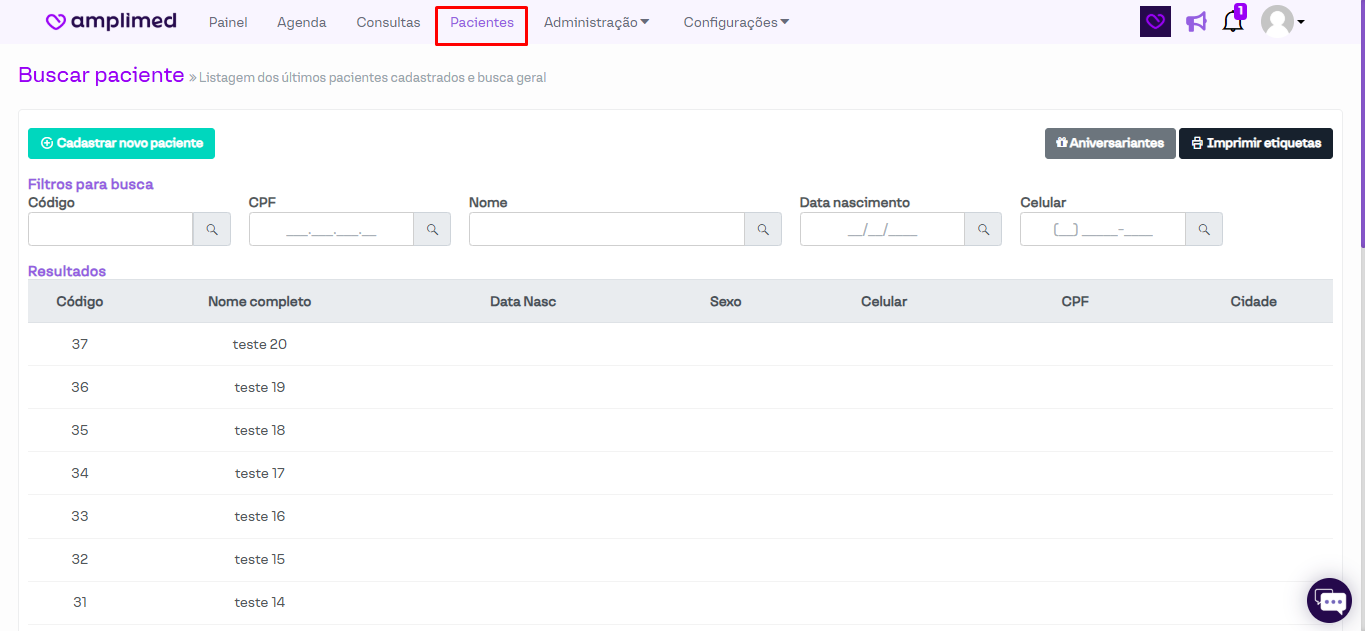Click the Aniversariantes button
The height and width of the screenshot is (631, 1365).
coord(1110,143)
